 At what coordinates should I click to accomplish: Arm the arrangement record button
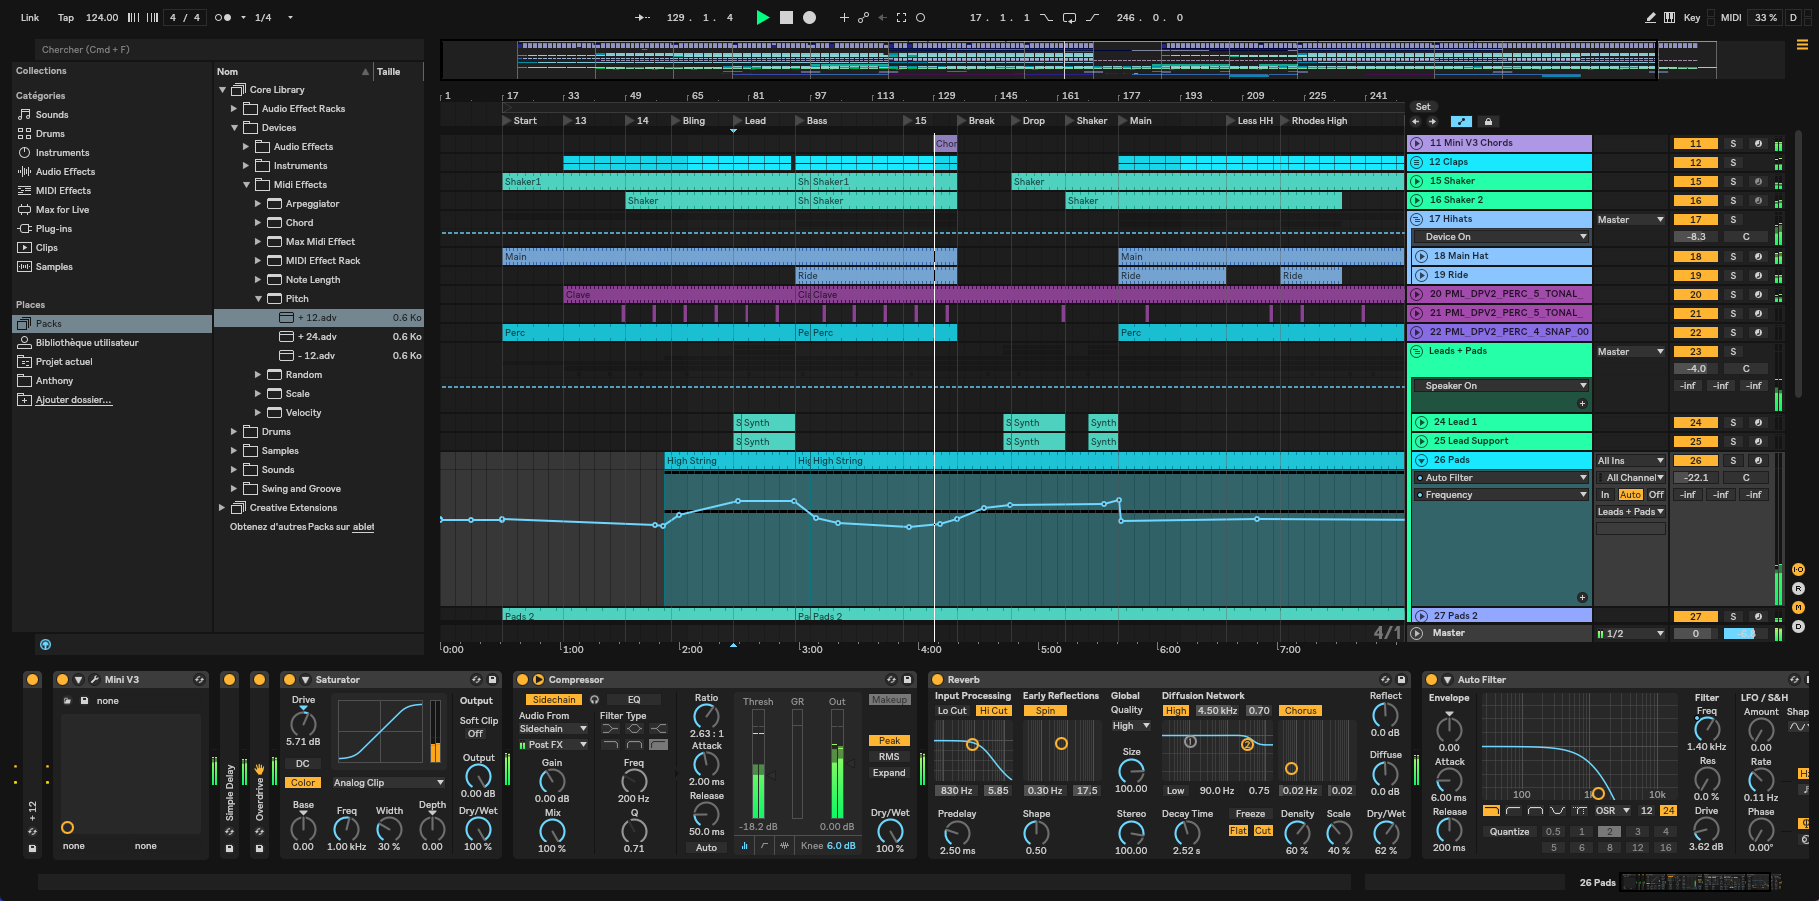click(810, 17)
